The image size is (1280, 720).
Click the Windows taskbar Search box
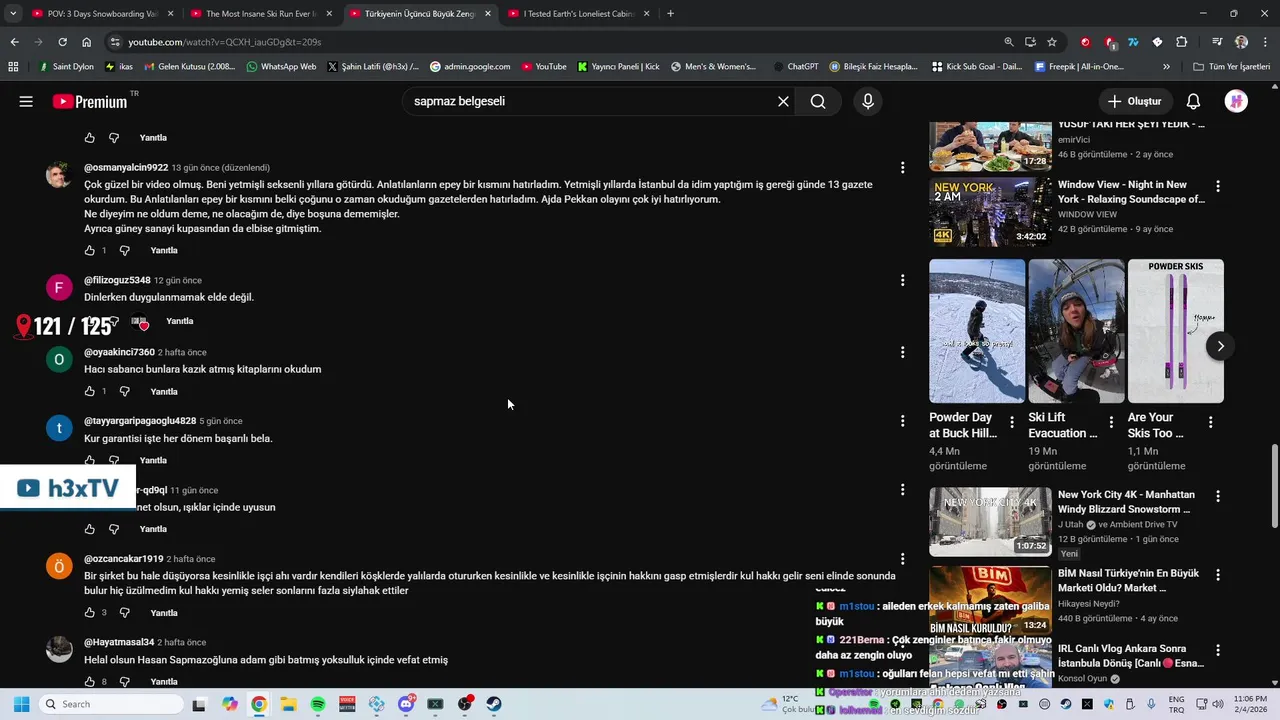point(112,704)
